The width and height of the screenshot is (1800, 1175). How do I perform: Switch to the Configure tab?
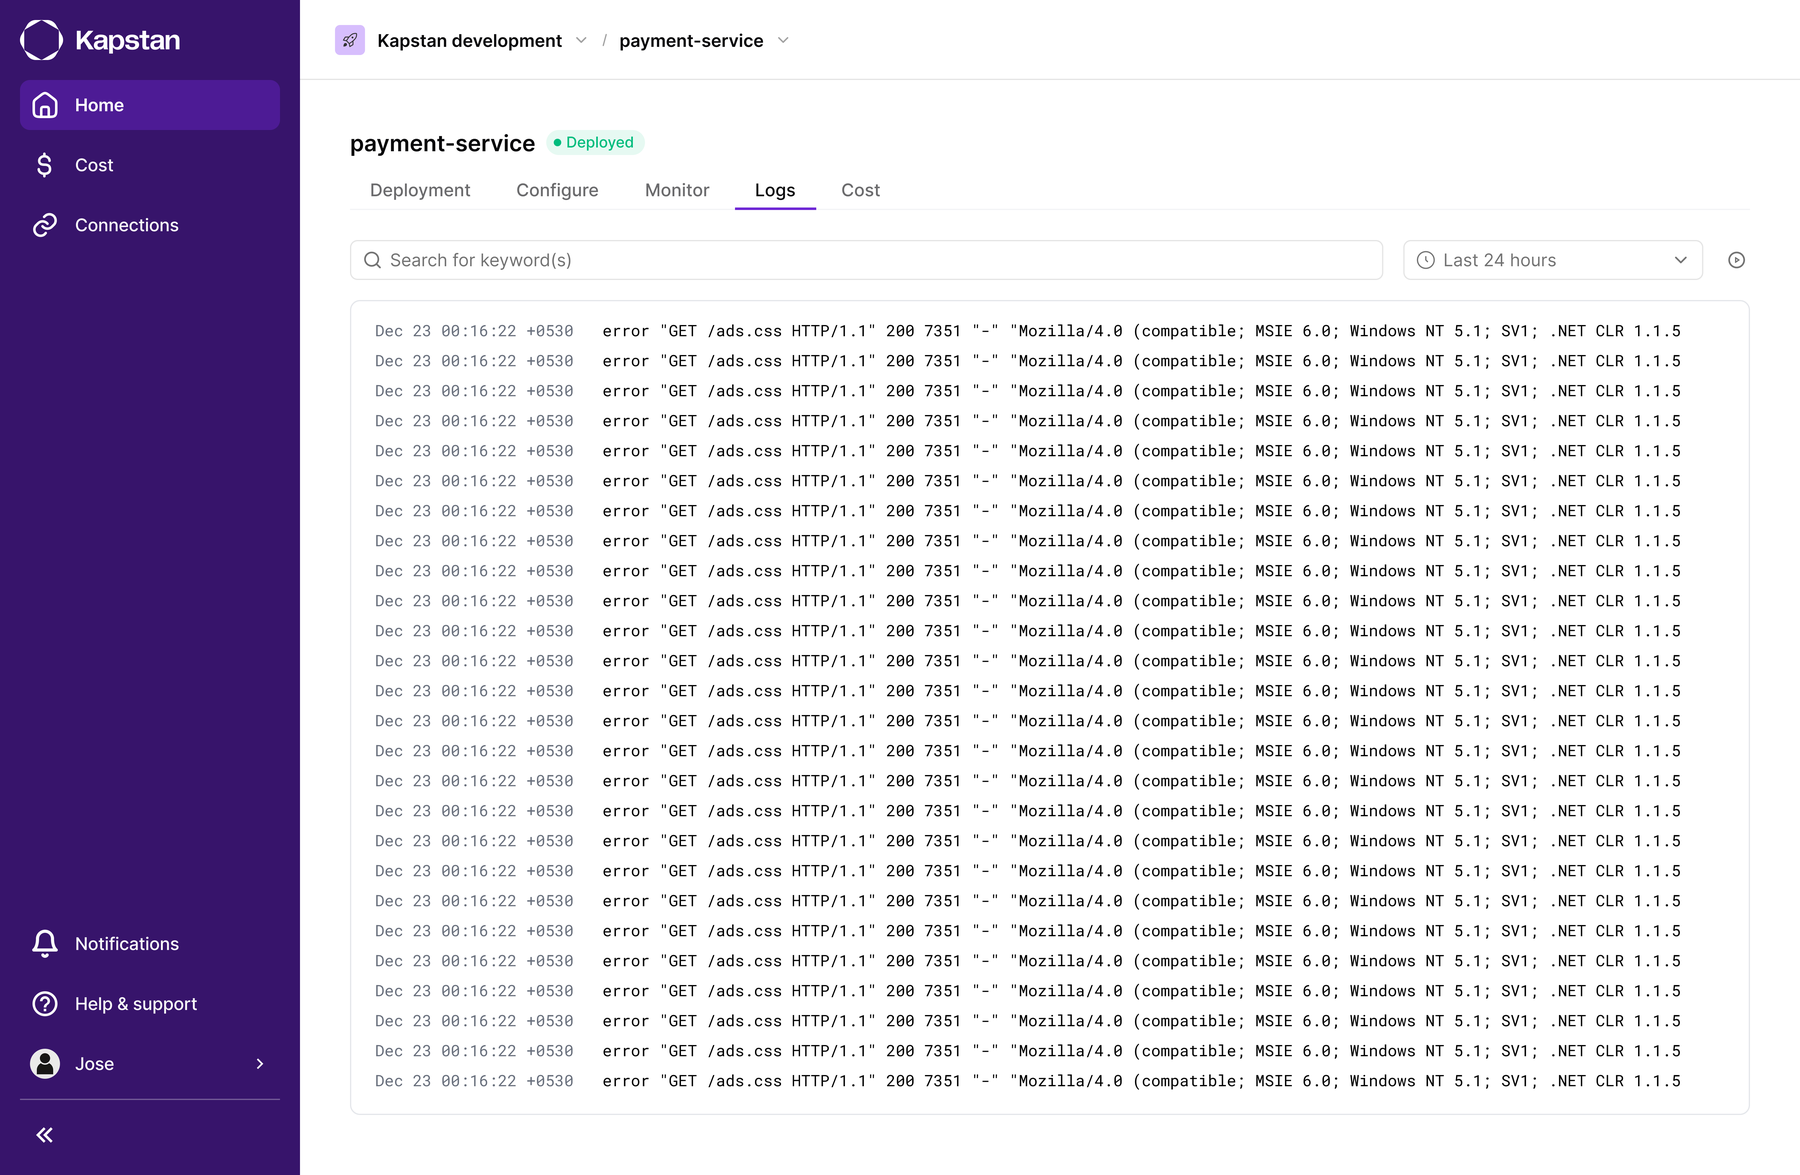[557, 190]
